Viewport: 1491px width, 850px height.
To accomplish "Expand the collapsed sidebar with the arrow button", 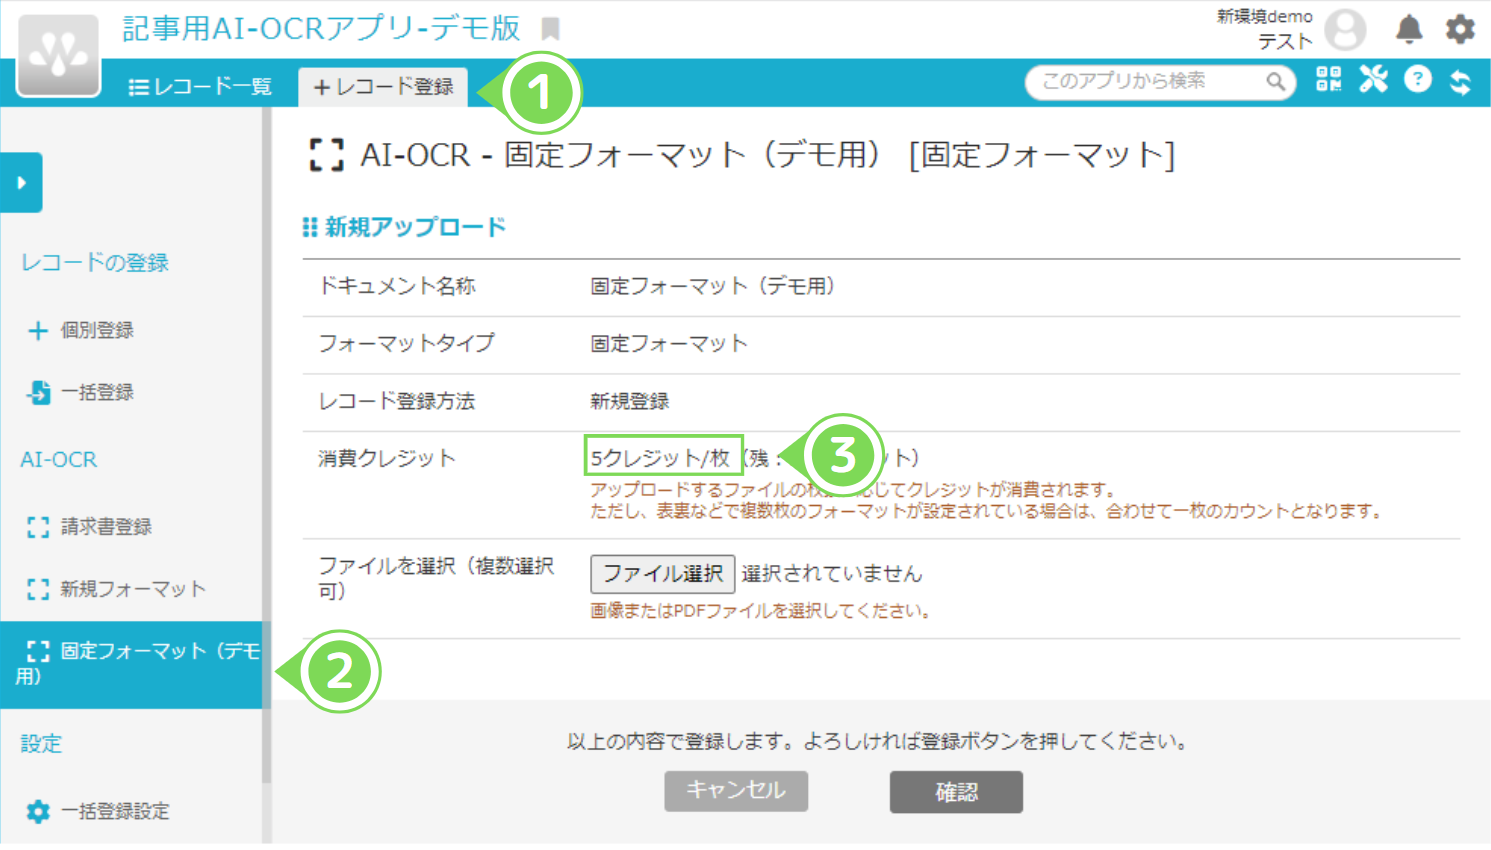I will (x=20, y=183).
